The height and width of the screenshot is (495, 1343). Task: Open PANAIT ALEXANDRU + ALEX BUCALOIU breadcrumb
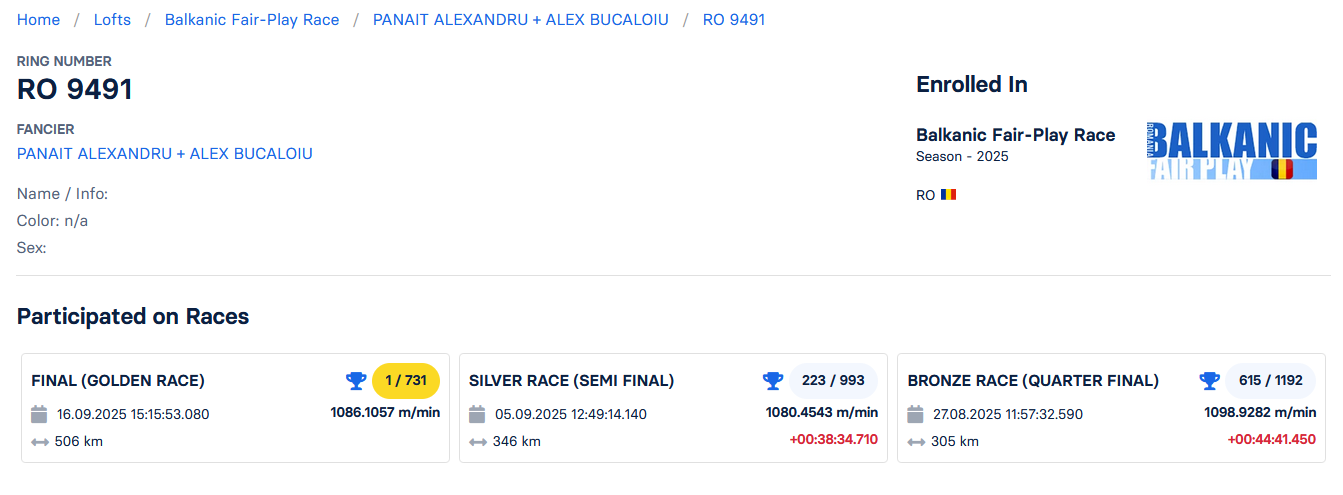click(521, 20)
